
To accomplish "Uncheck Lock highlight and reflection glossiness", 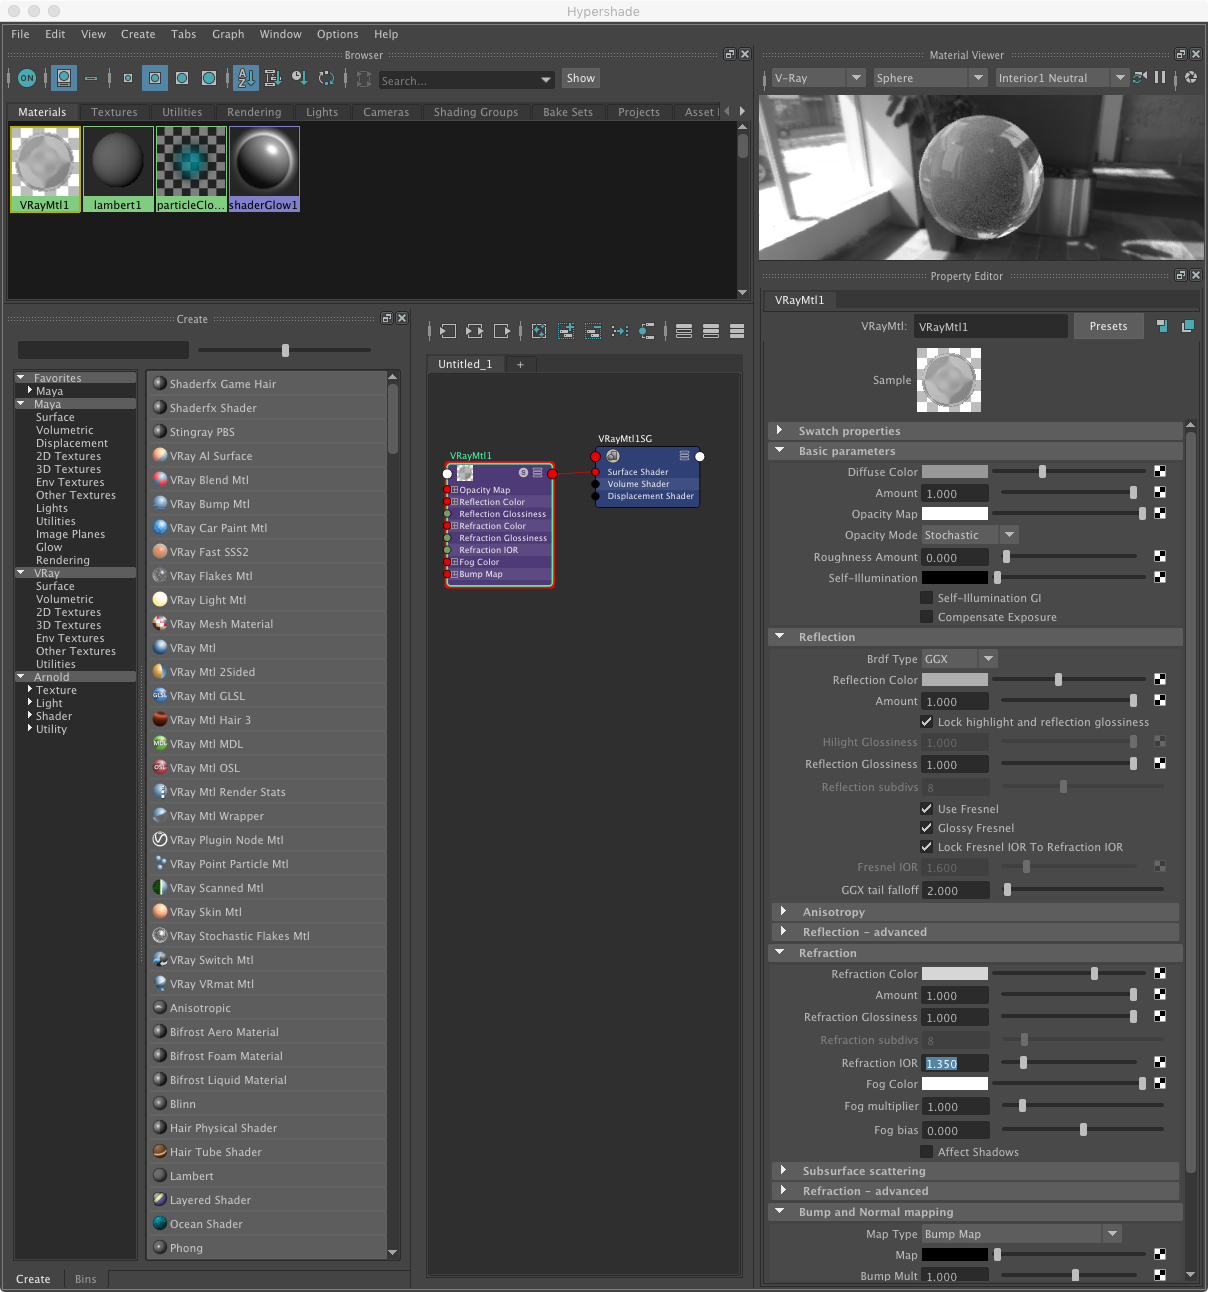I will [x=926, y=722].
